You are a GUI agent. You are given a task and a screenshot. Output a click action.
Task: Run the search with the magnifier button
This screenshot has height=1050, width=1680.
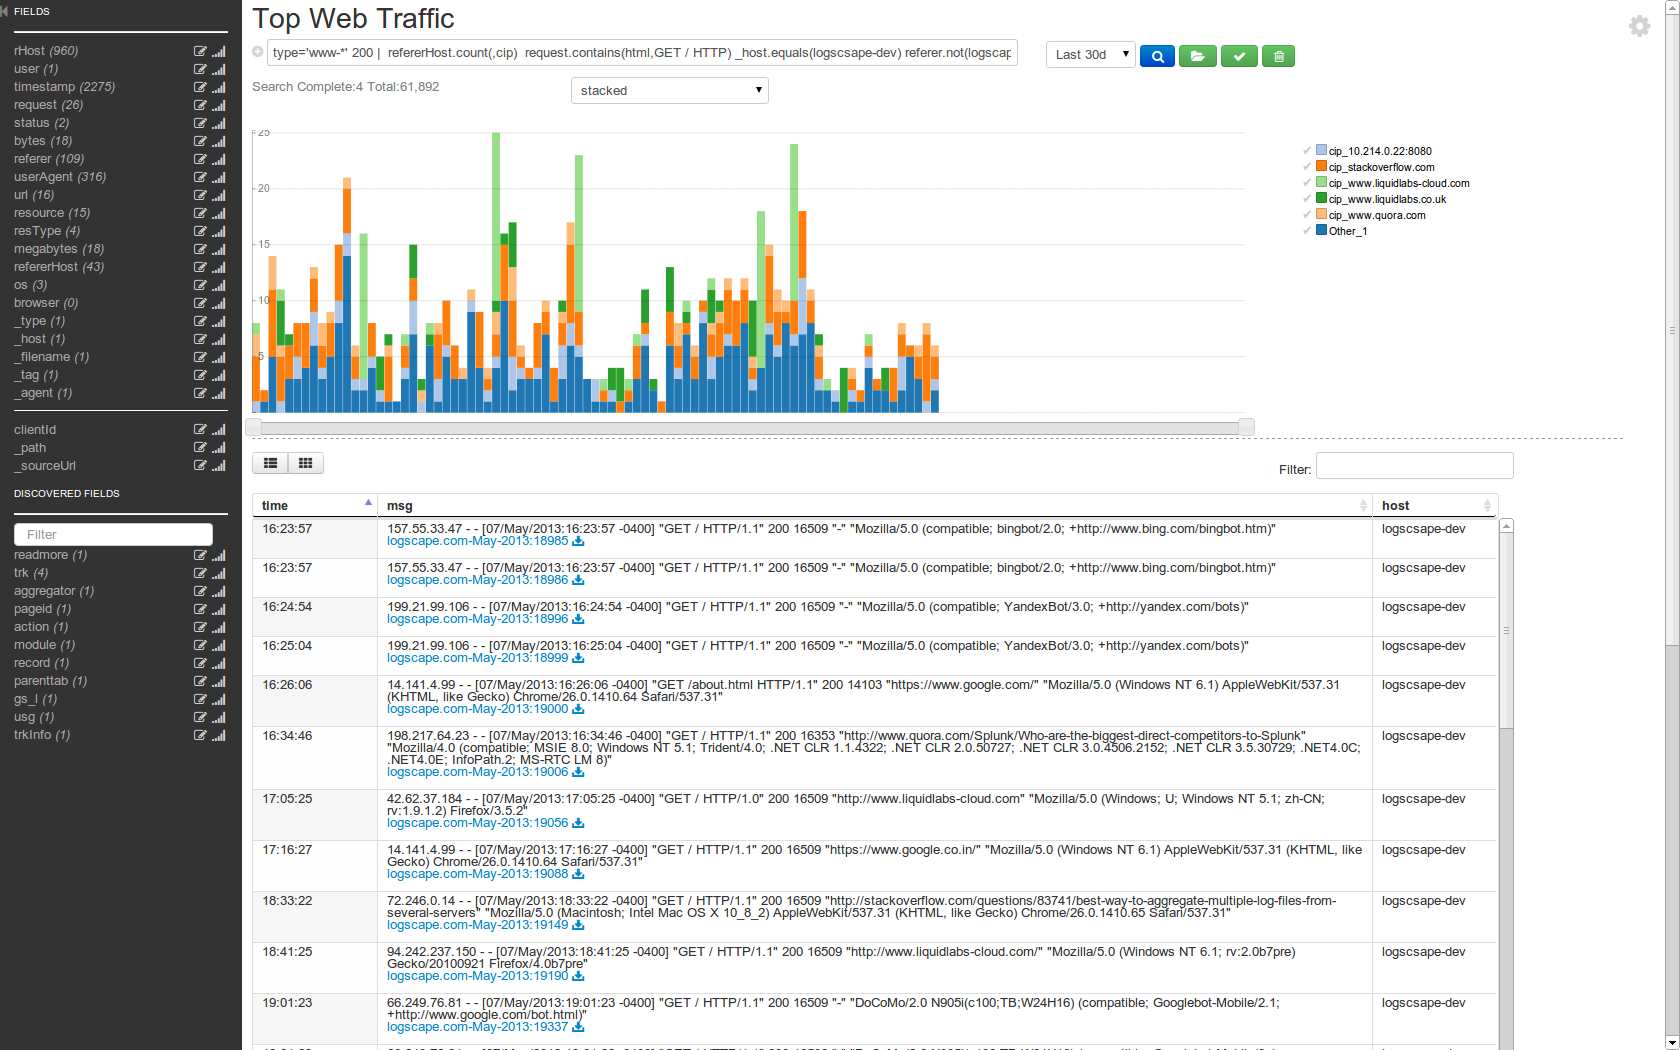point(1157,56)
